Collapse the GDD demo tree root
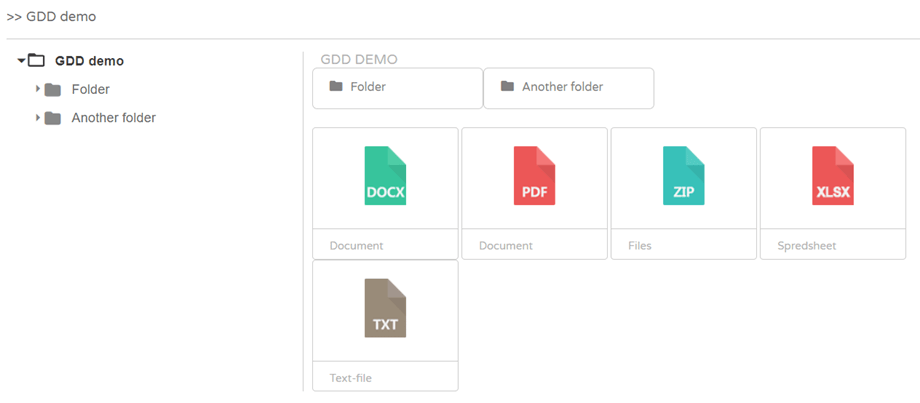This screenshot has height=403, width=920. (x=21, y=61)
